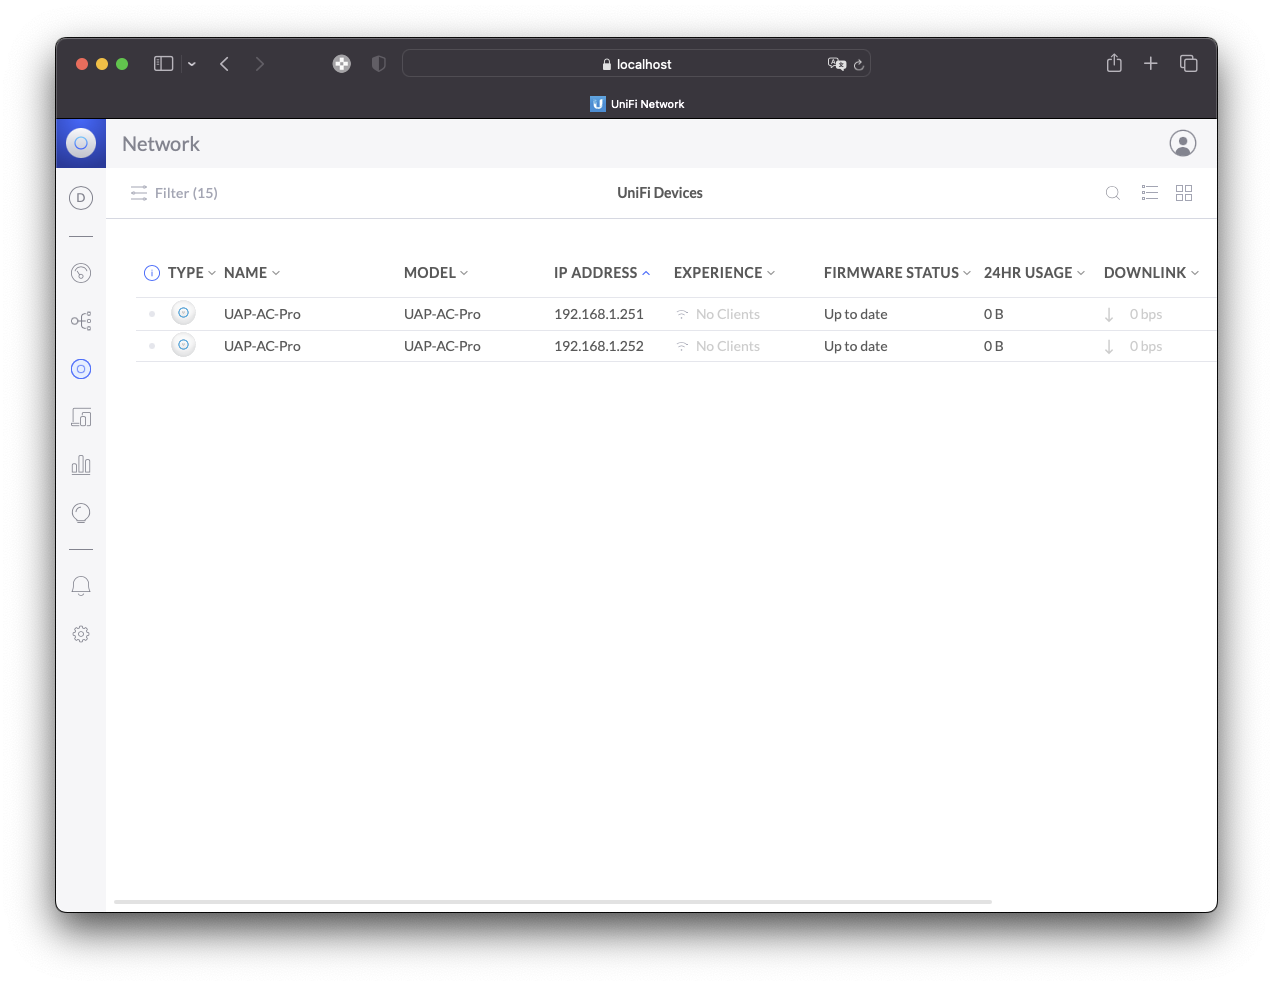Expand the MODEL column sort chevron

[464, 273]
